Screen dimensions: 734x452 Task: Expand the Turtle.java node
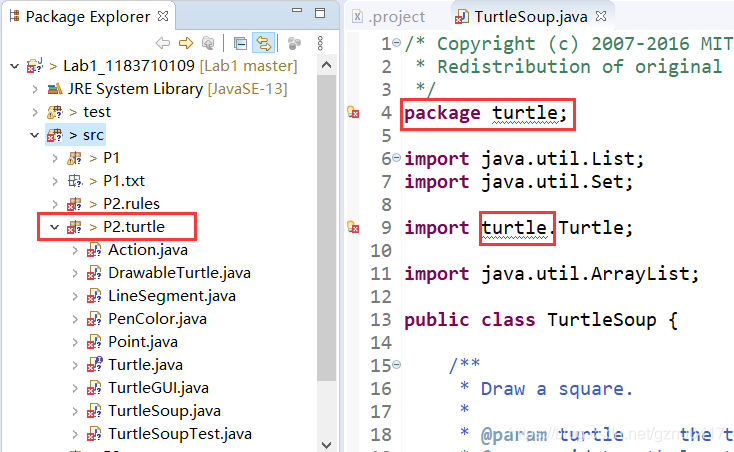[75, 365]
